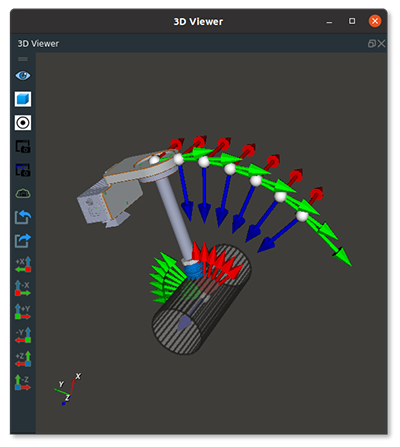Set camera to +Z view

[23, 359]
